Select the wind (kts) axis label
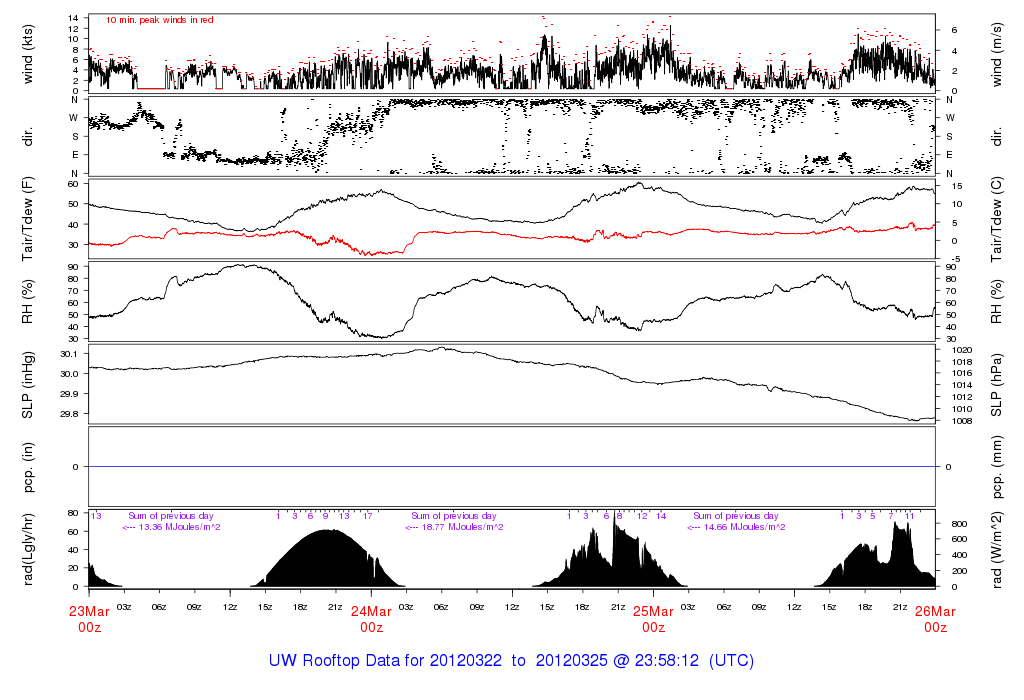This screenshot has width=1024, height=700. [28, 55]
